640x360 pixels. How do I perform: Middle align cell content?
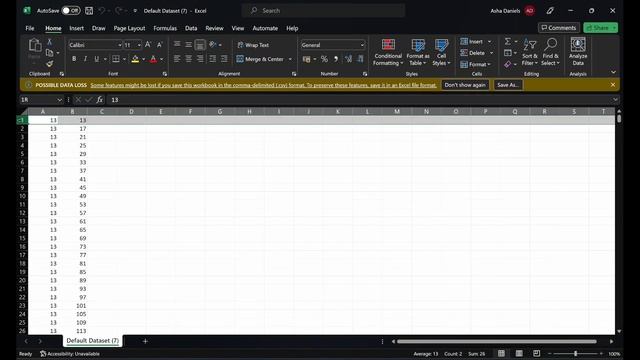(188, 44)
